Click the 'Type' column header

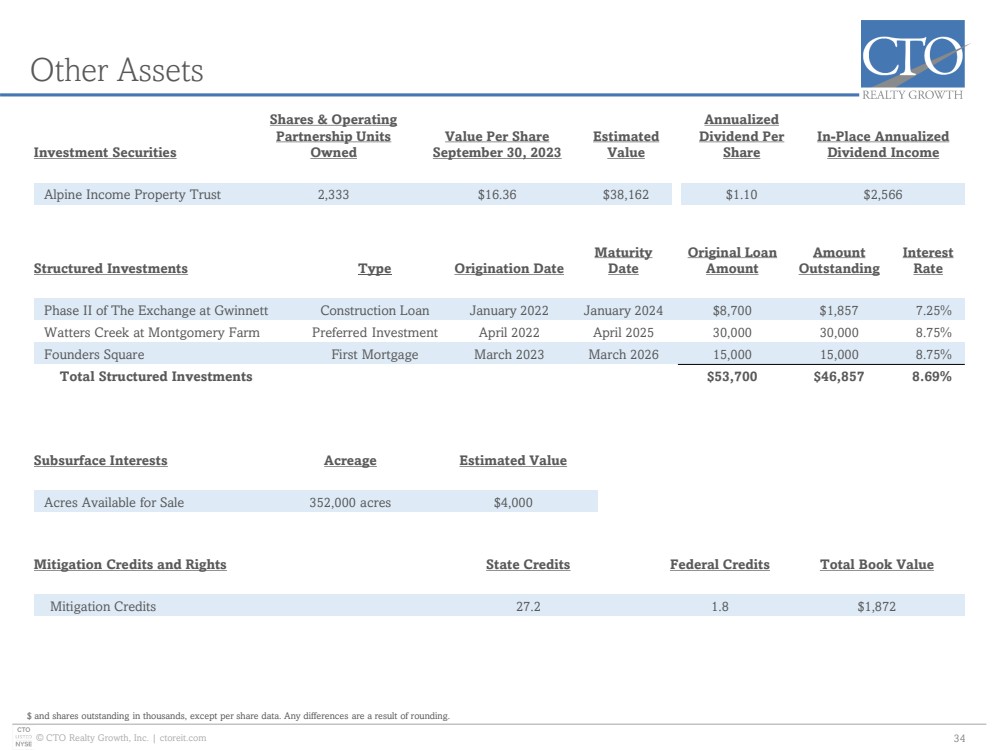point(375,268)
